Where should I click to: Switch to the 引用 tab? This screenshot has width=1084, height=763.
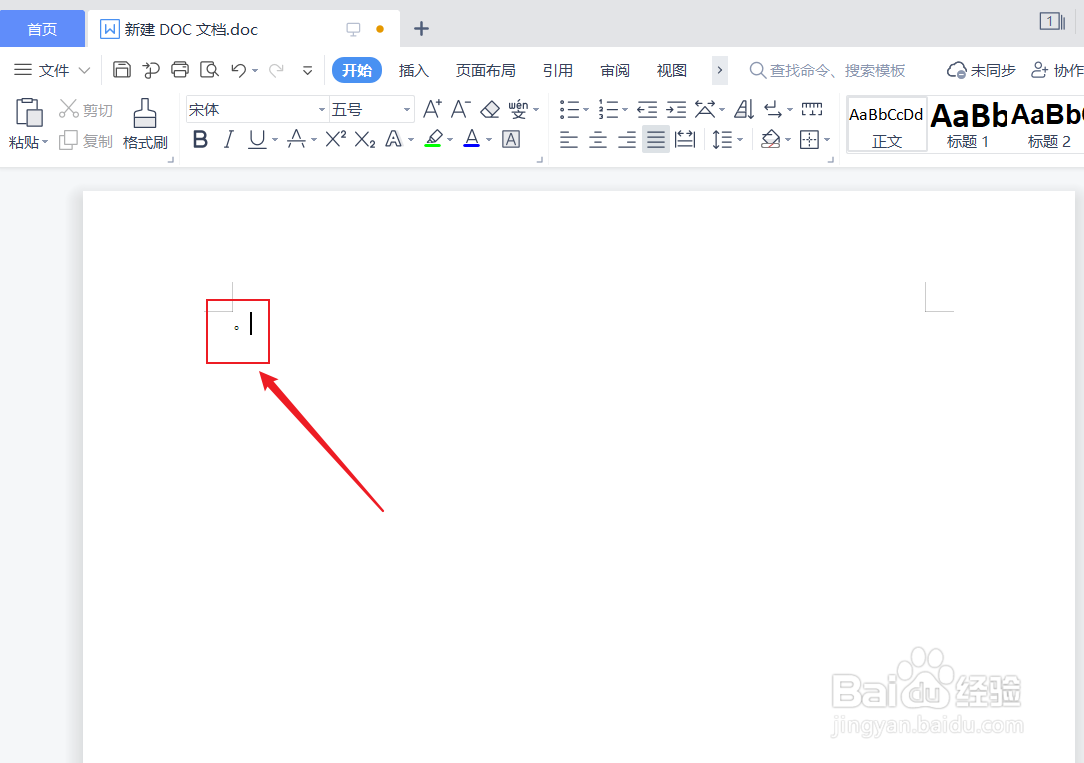[x=558, y=70]
